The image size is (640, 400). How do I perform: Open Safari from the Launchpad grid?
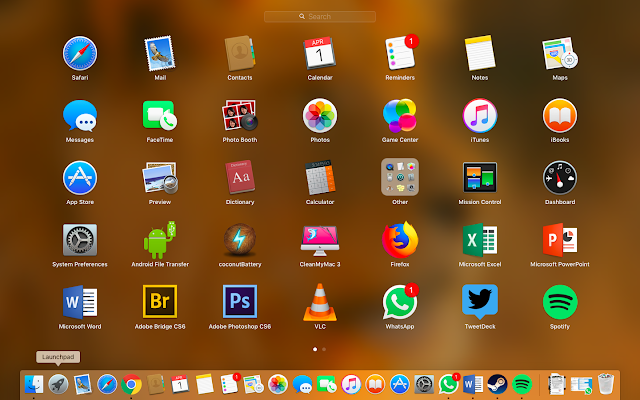80,53
